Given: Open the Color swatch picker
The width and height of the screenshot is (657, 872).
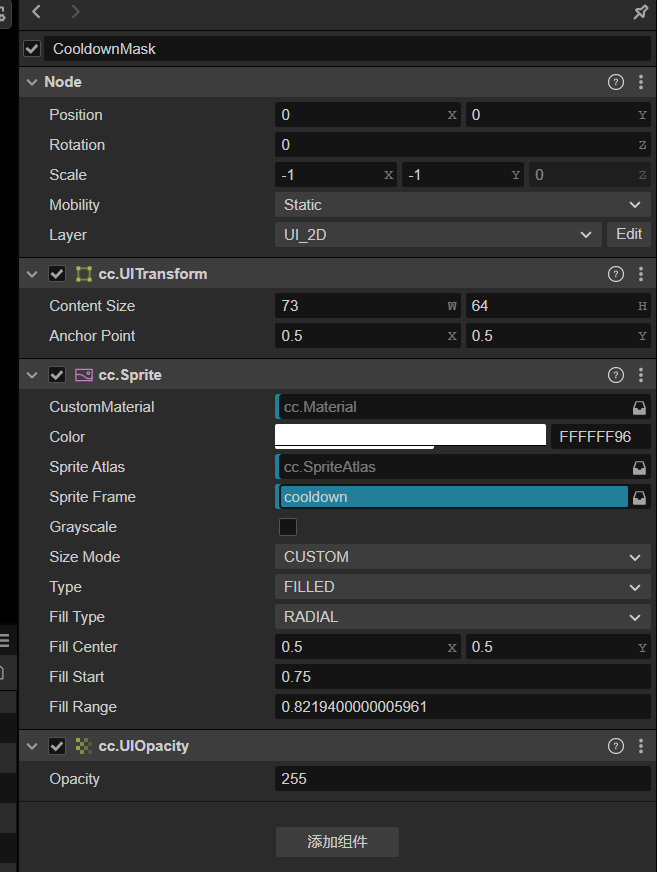Looking at the screenshot, I should click(x=410, y=437).
